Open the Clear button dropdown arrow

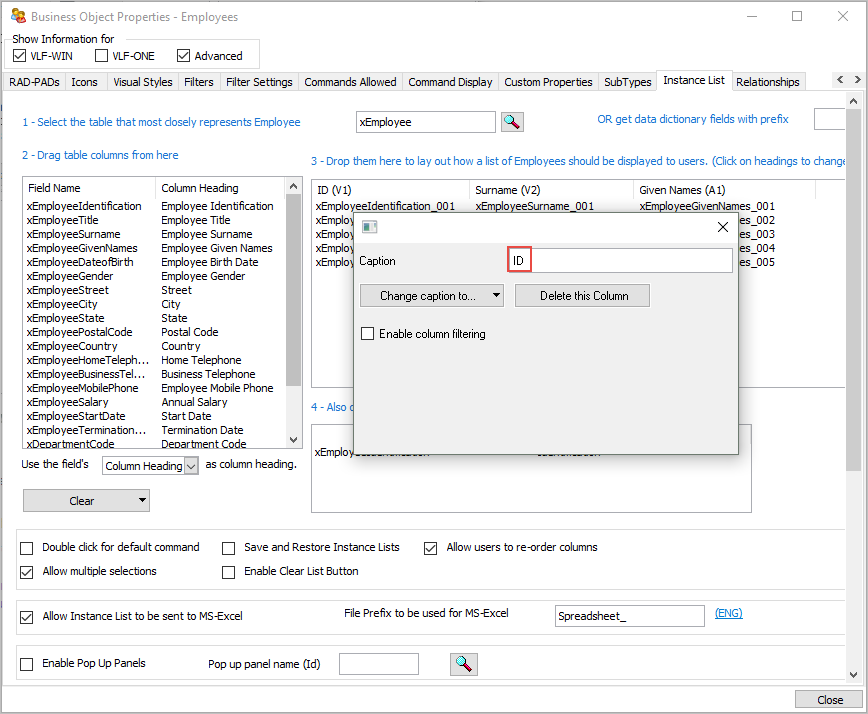click(143, 501)
